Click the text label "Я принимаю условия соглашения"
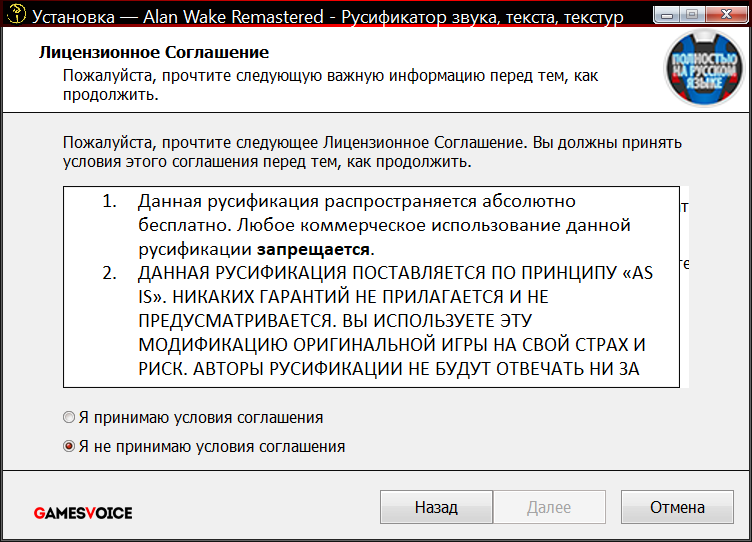The height and width of the screenshot is (542, 752). click(201, 417)
